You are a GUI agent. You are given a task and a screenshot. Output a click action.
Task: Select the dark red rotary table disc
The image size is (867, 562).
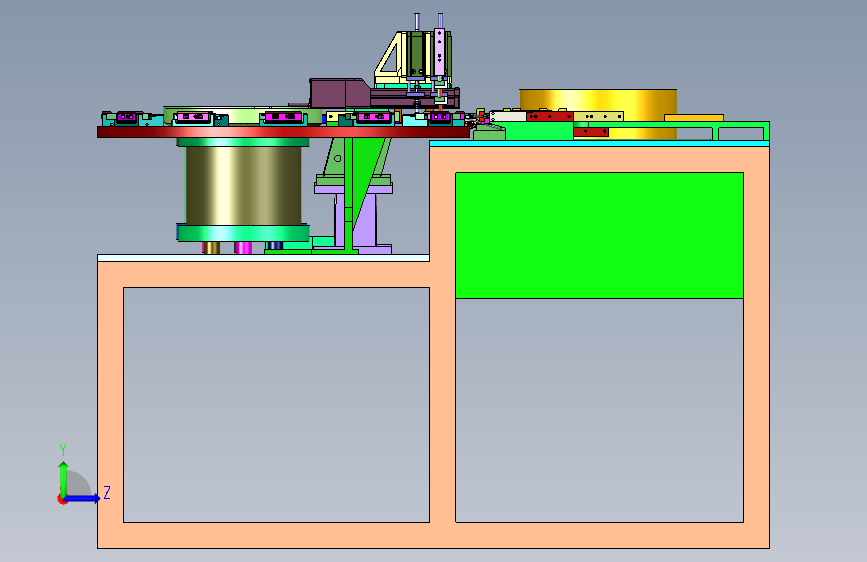[283, 132]
